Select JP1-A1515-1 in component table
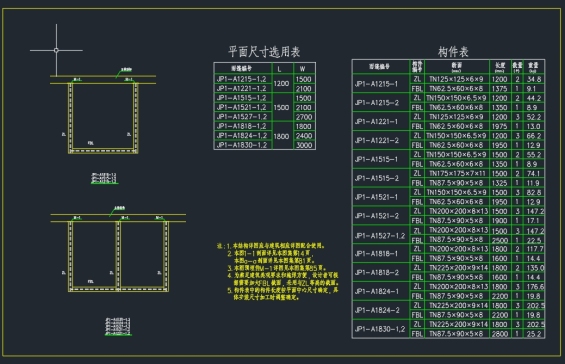 click(x=376, y=159)
